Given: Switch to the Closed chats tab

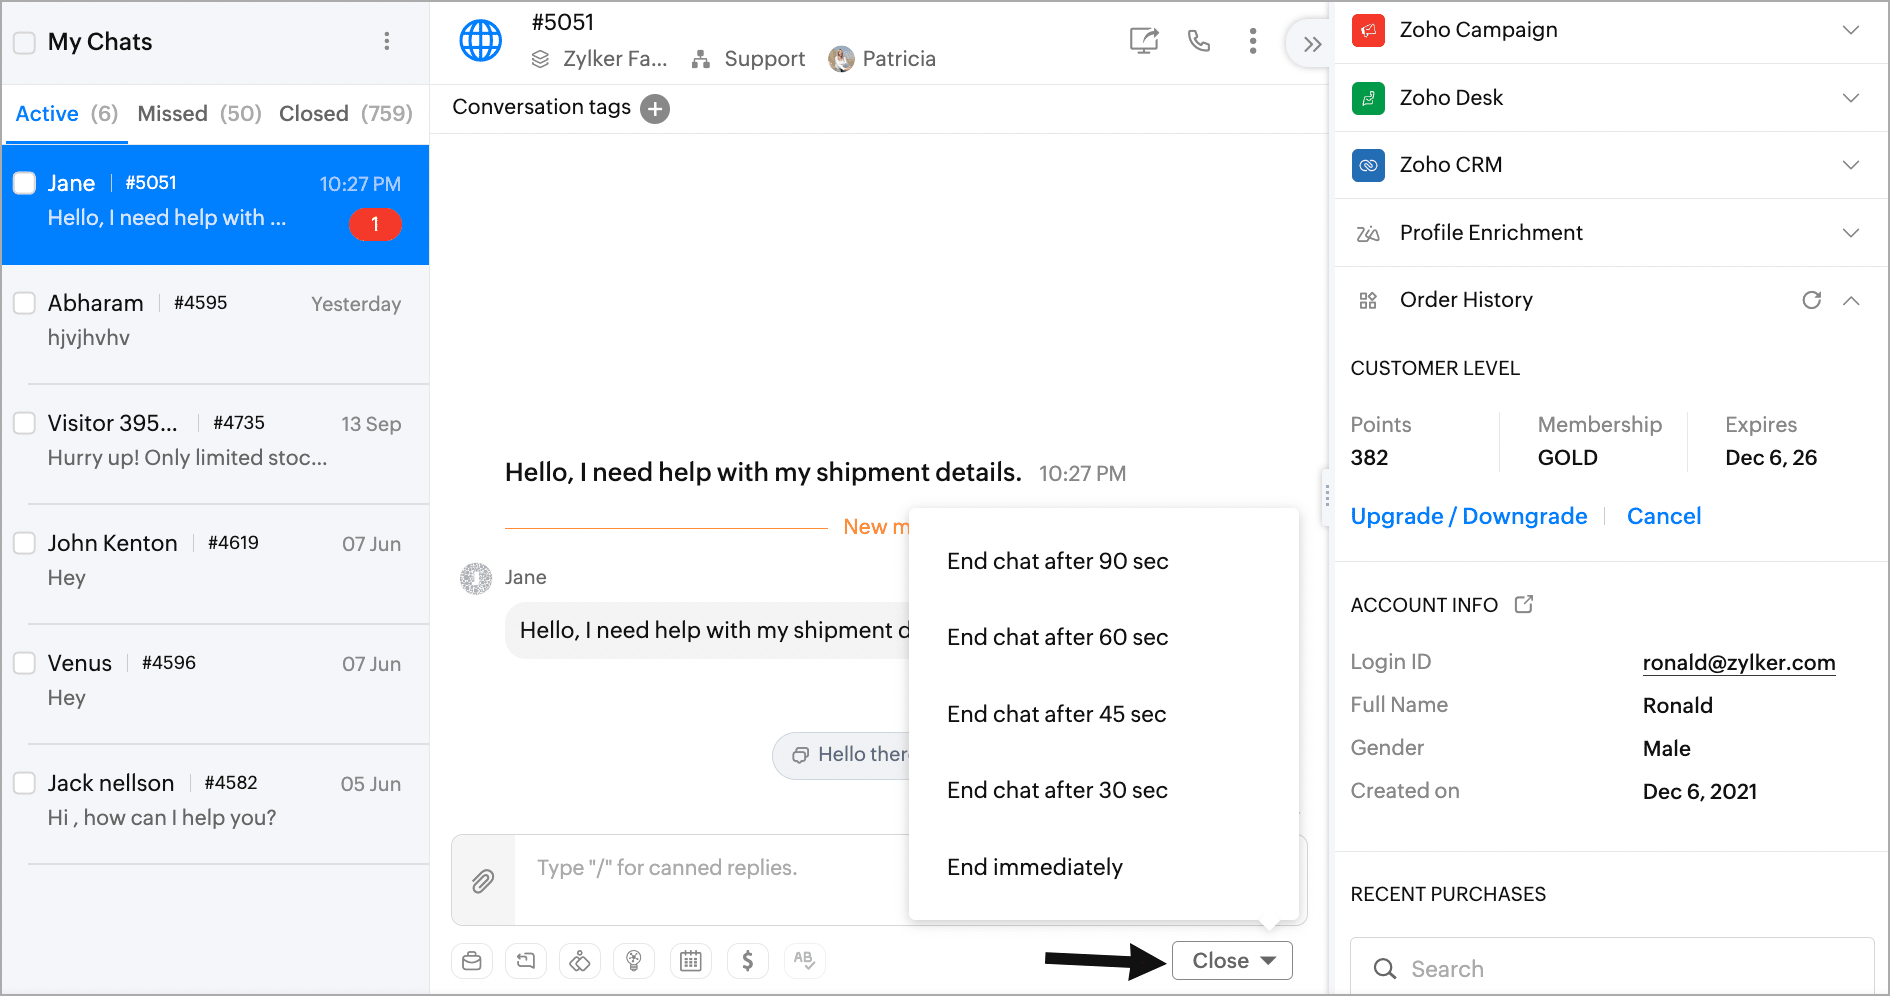Looking at the screenshot, I should pyautogui.click(x=345, y=114).
